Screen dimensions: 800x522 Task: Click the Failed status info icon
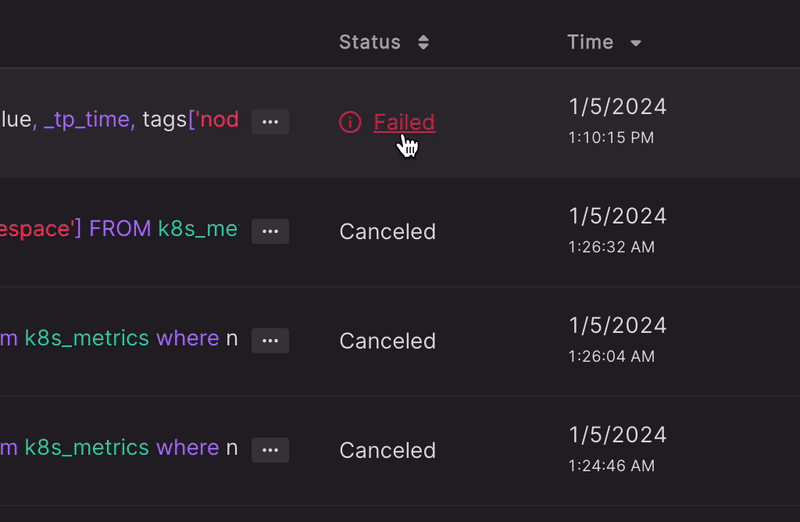[x=350, y=122]
